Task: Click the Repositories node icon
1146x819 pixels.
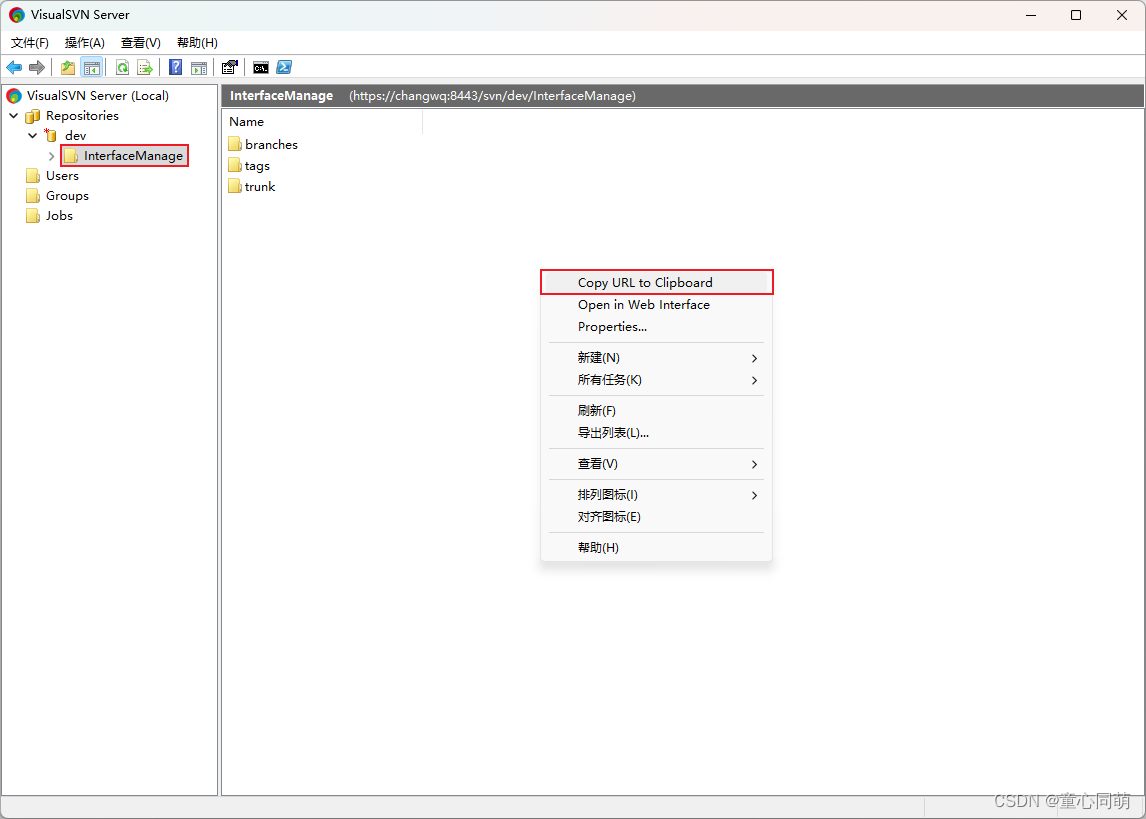Action: pyautogui.click(x=32, y=116)
